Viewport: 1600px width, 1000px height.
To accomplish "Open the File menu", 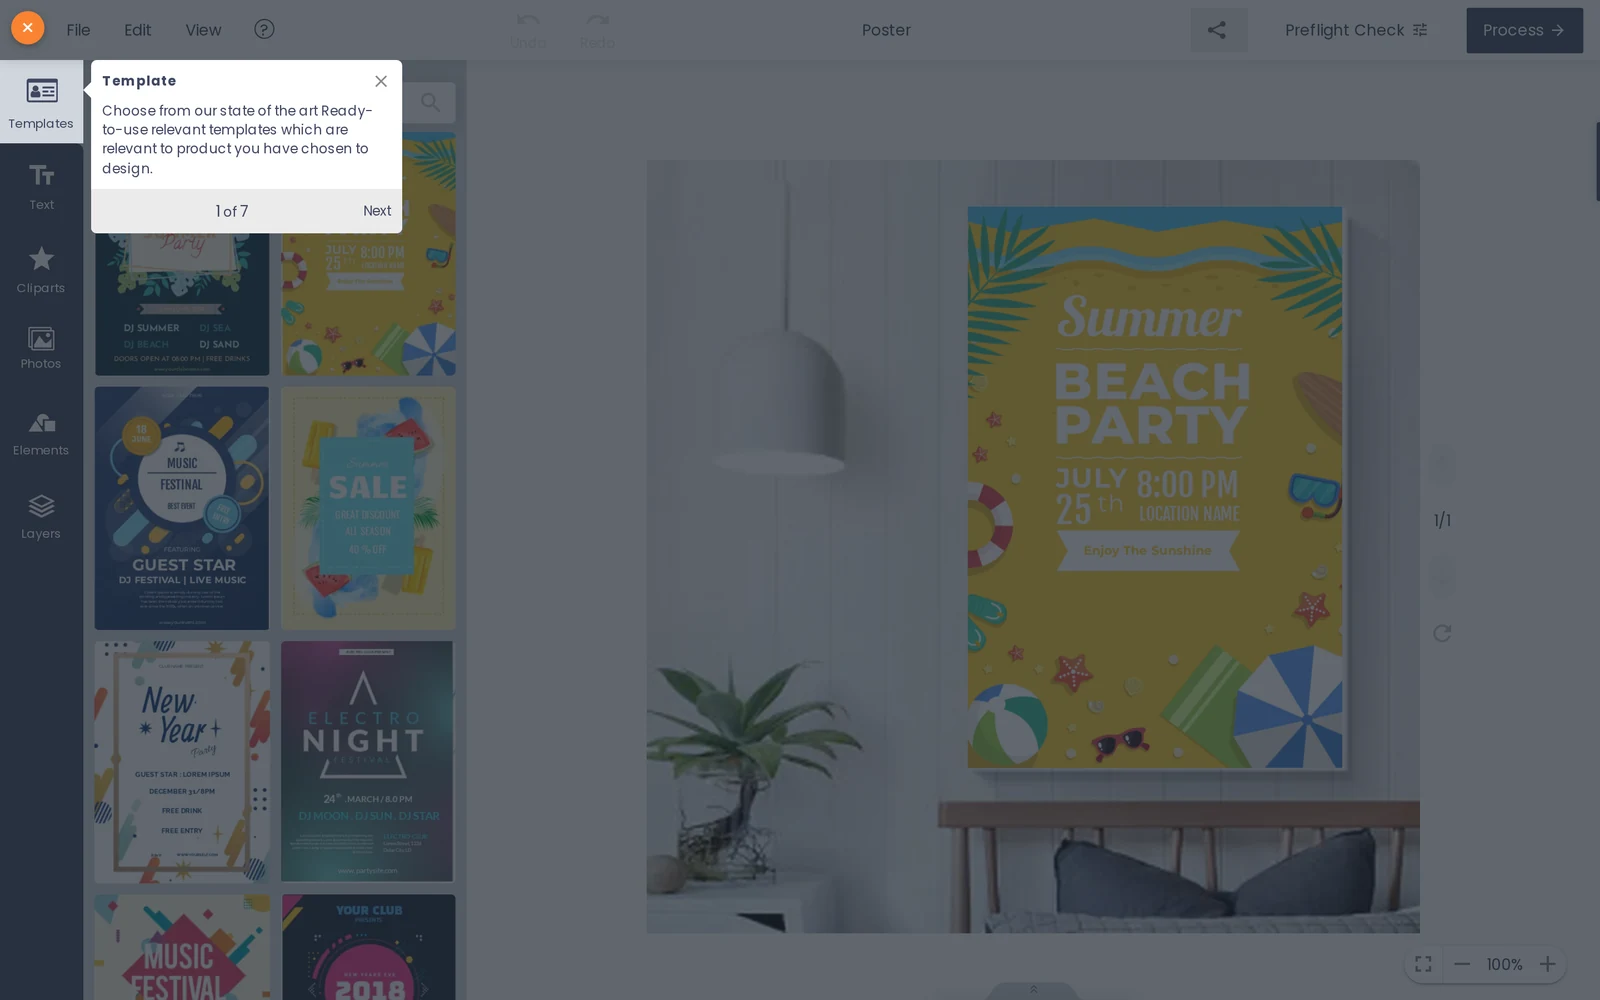I will 78,30.
